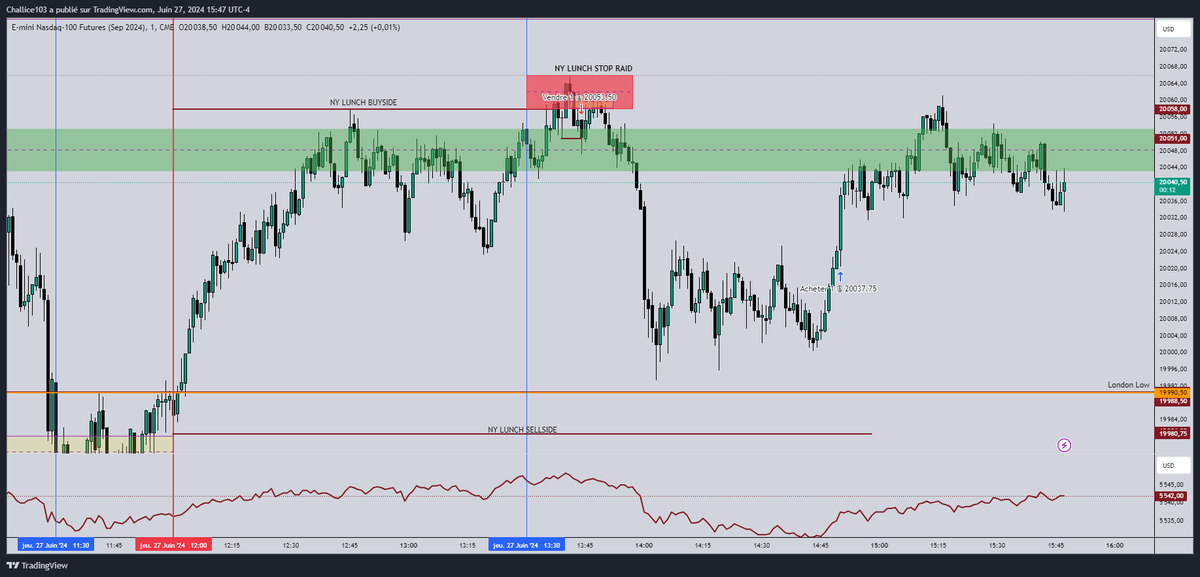Click the orange 19990,50 price label

1173,392
